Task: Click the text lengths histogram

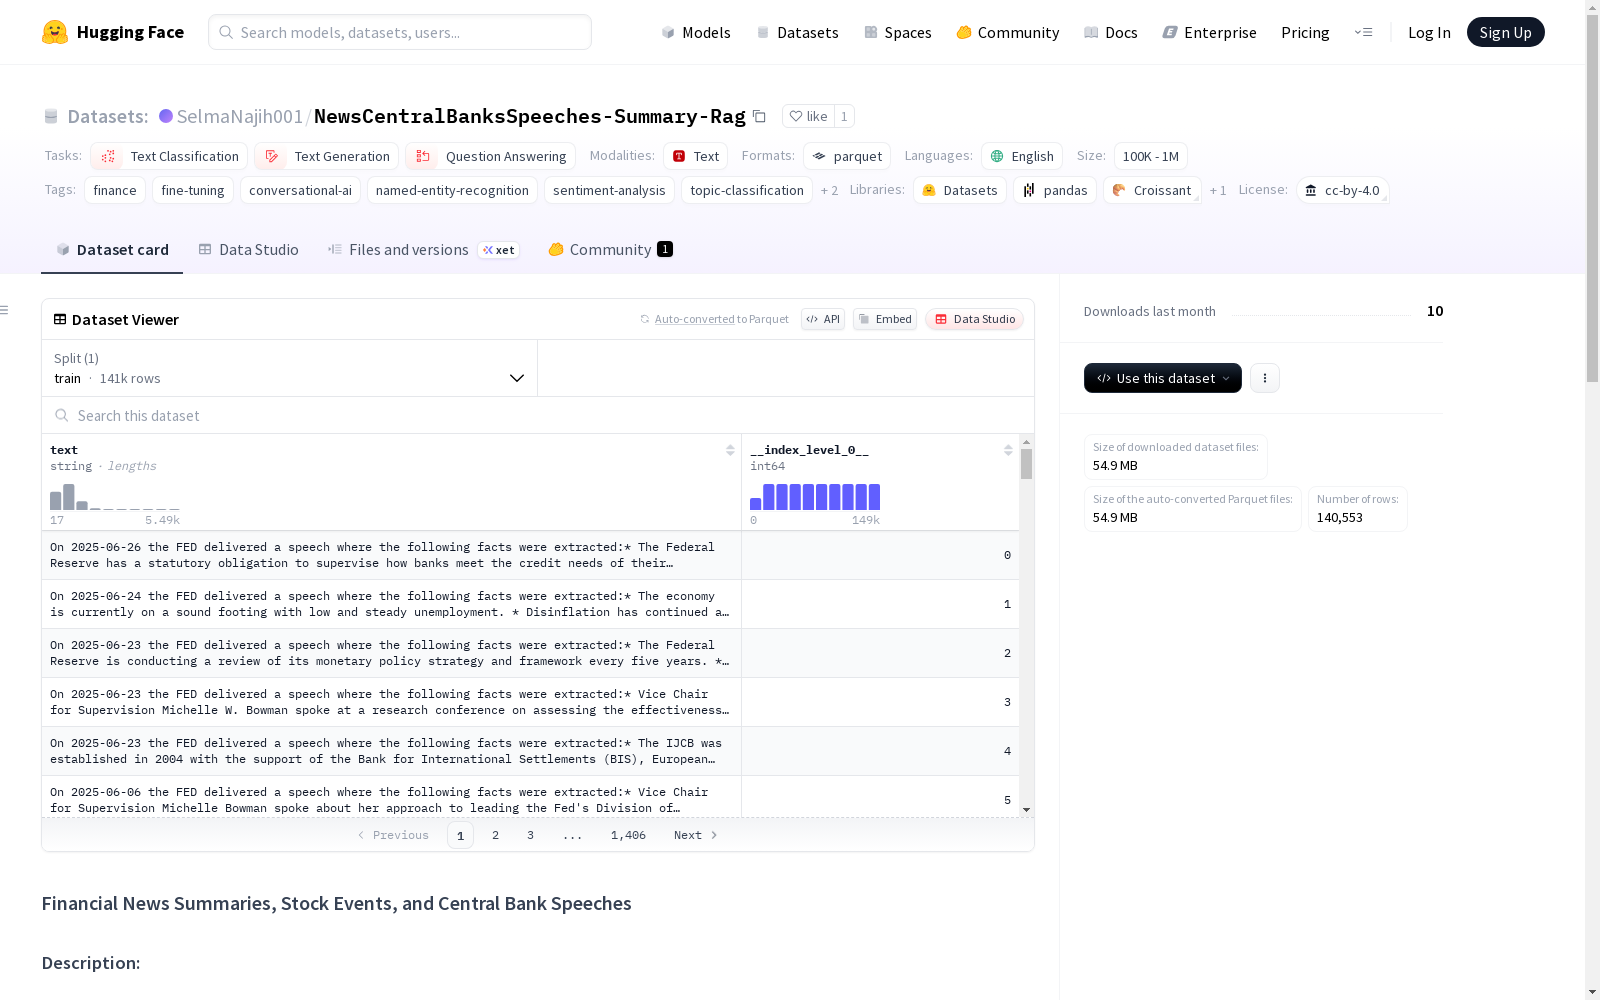Action: [x=115, y=497]
